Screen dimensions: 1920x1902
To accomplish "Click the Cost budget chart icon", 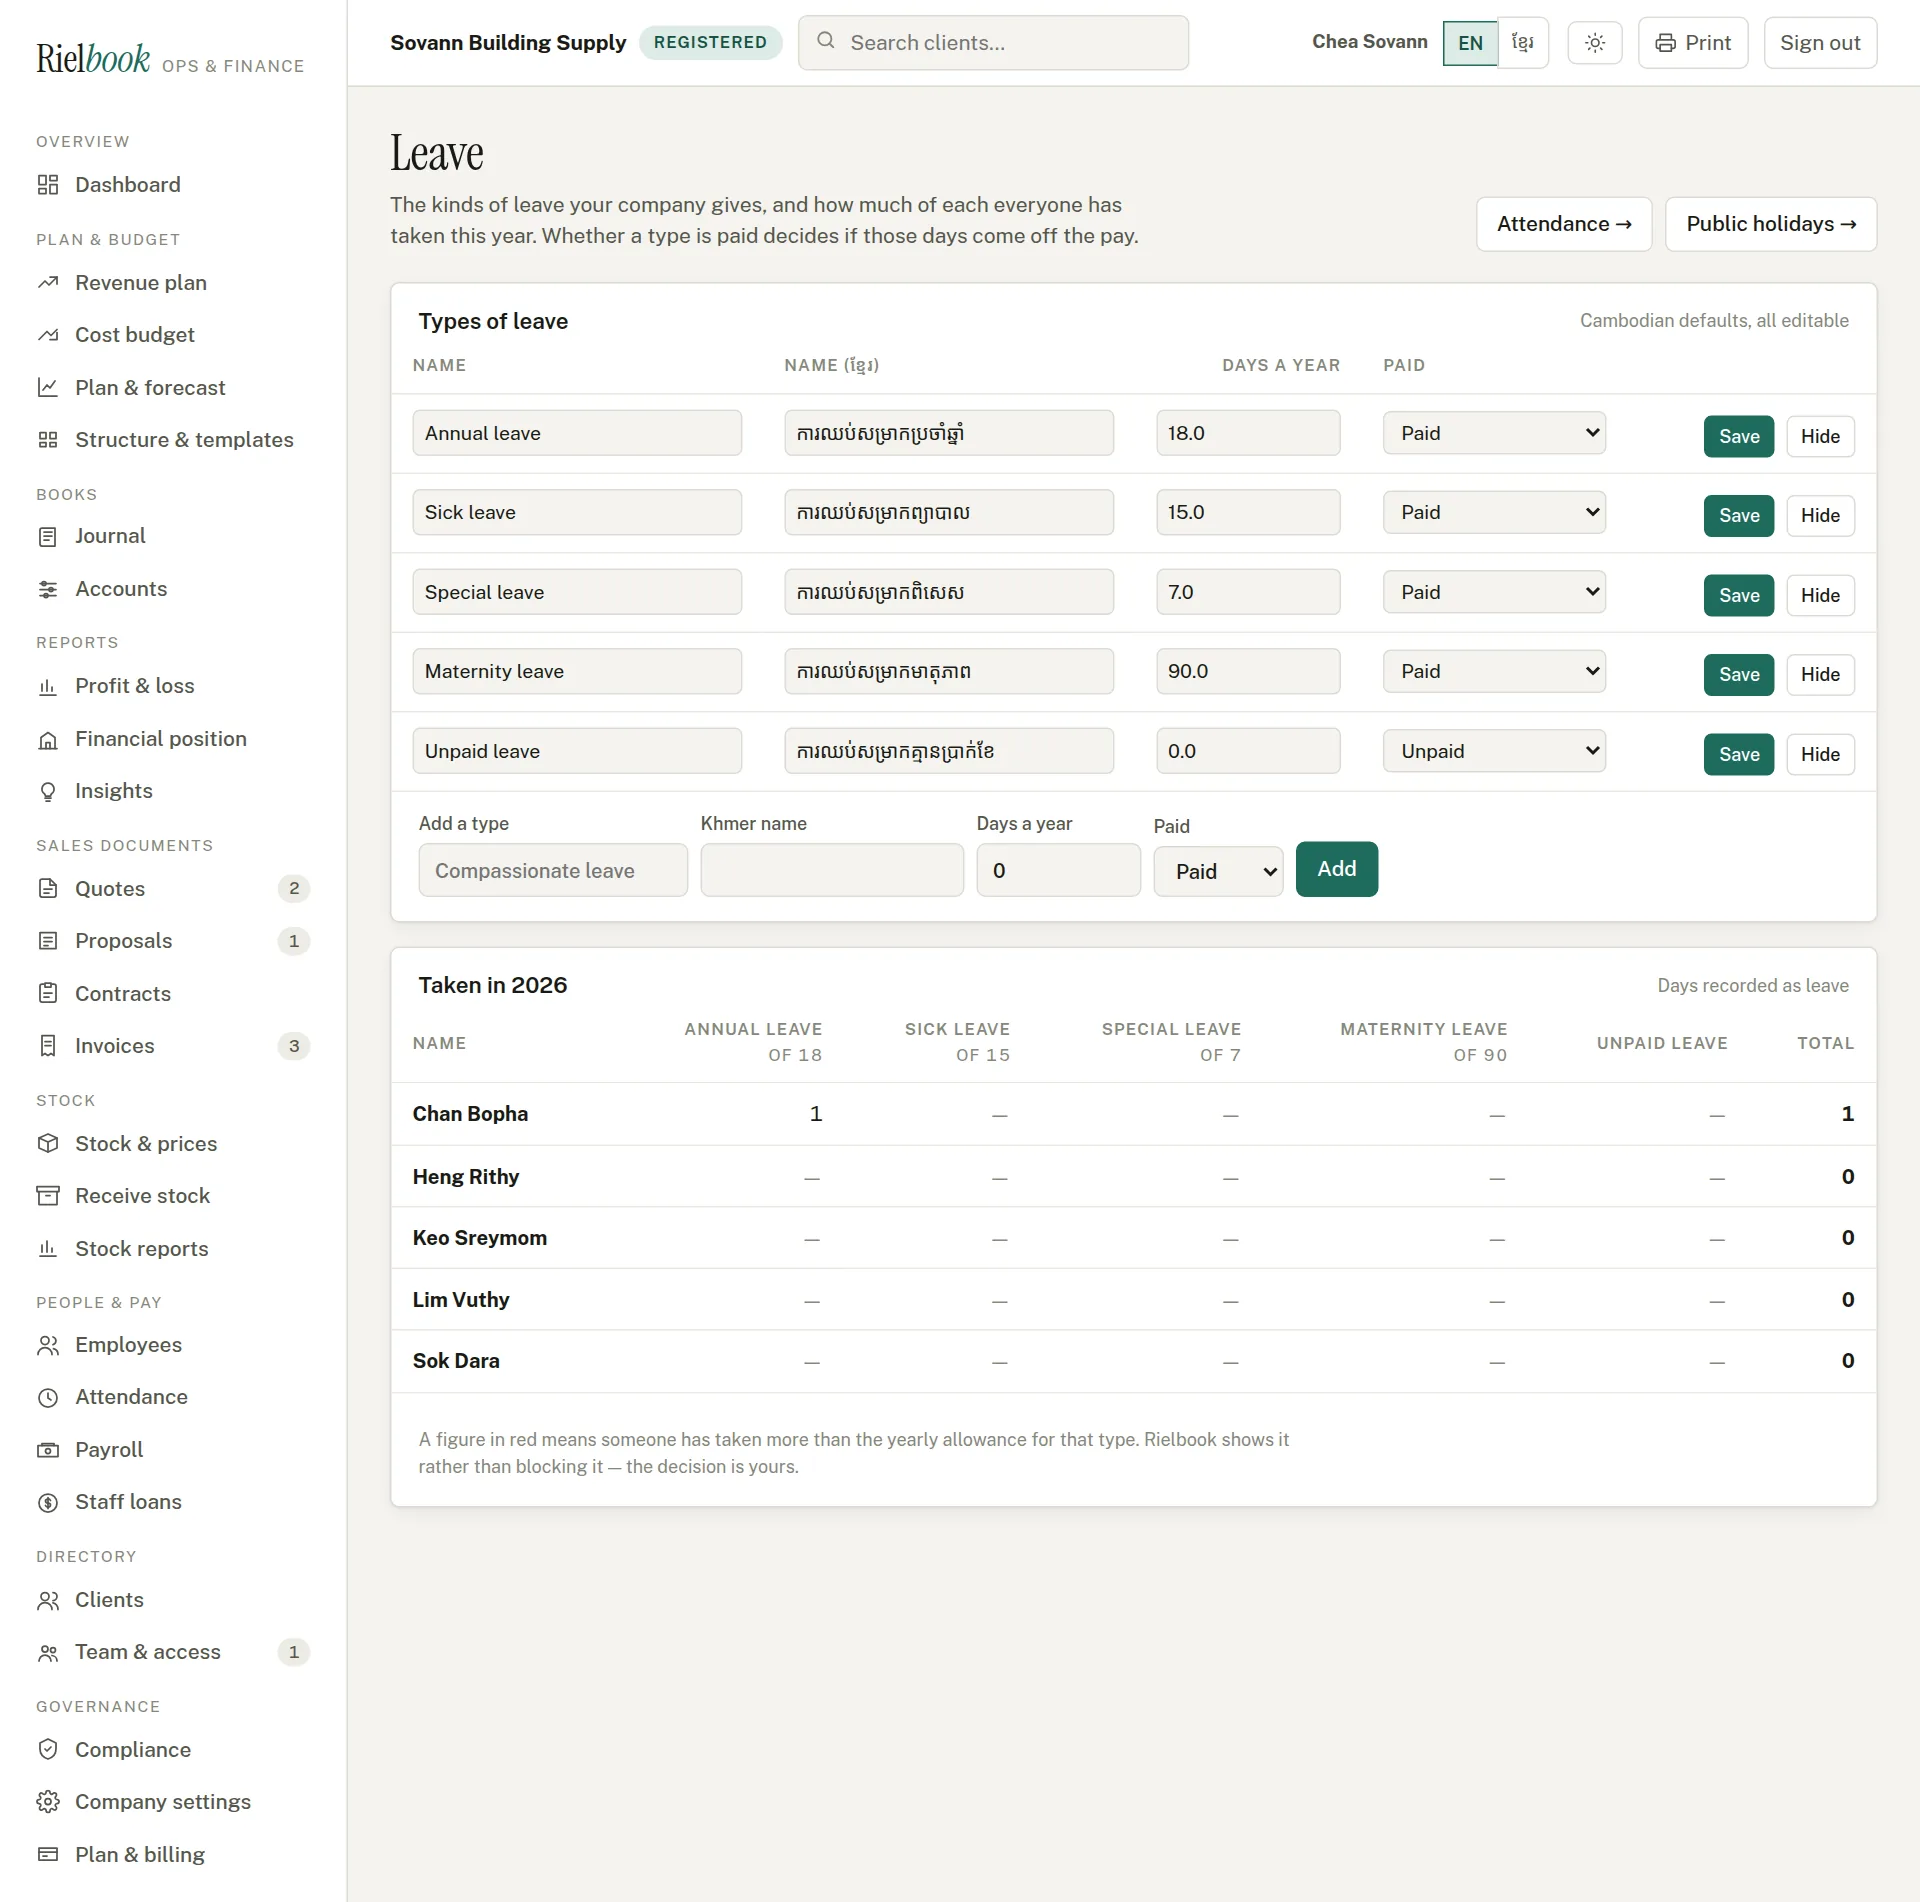I will [48, 335].
